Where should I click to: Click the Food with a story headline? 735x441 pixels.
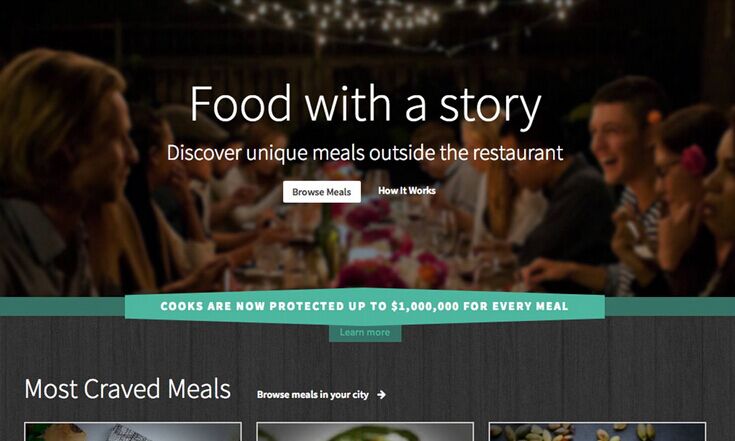coord(365,104)
